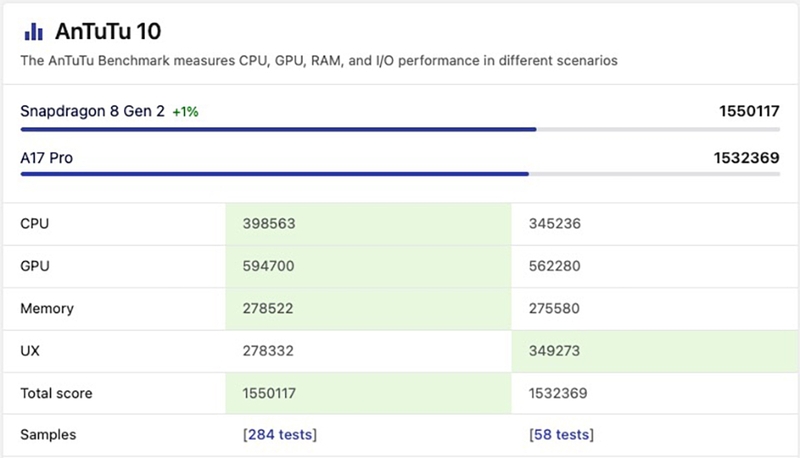800x458 pixels.
Task: Click the highlighted UX score 349273
Action: (x=555, y=352)
